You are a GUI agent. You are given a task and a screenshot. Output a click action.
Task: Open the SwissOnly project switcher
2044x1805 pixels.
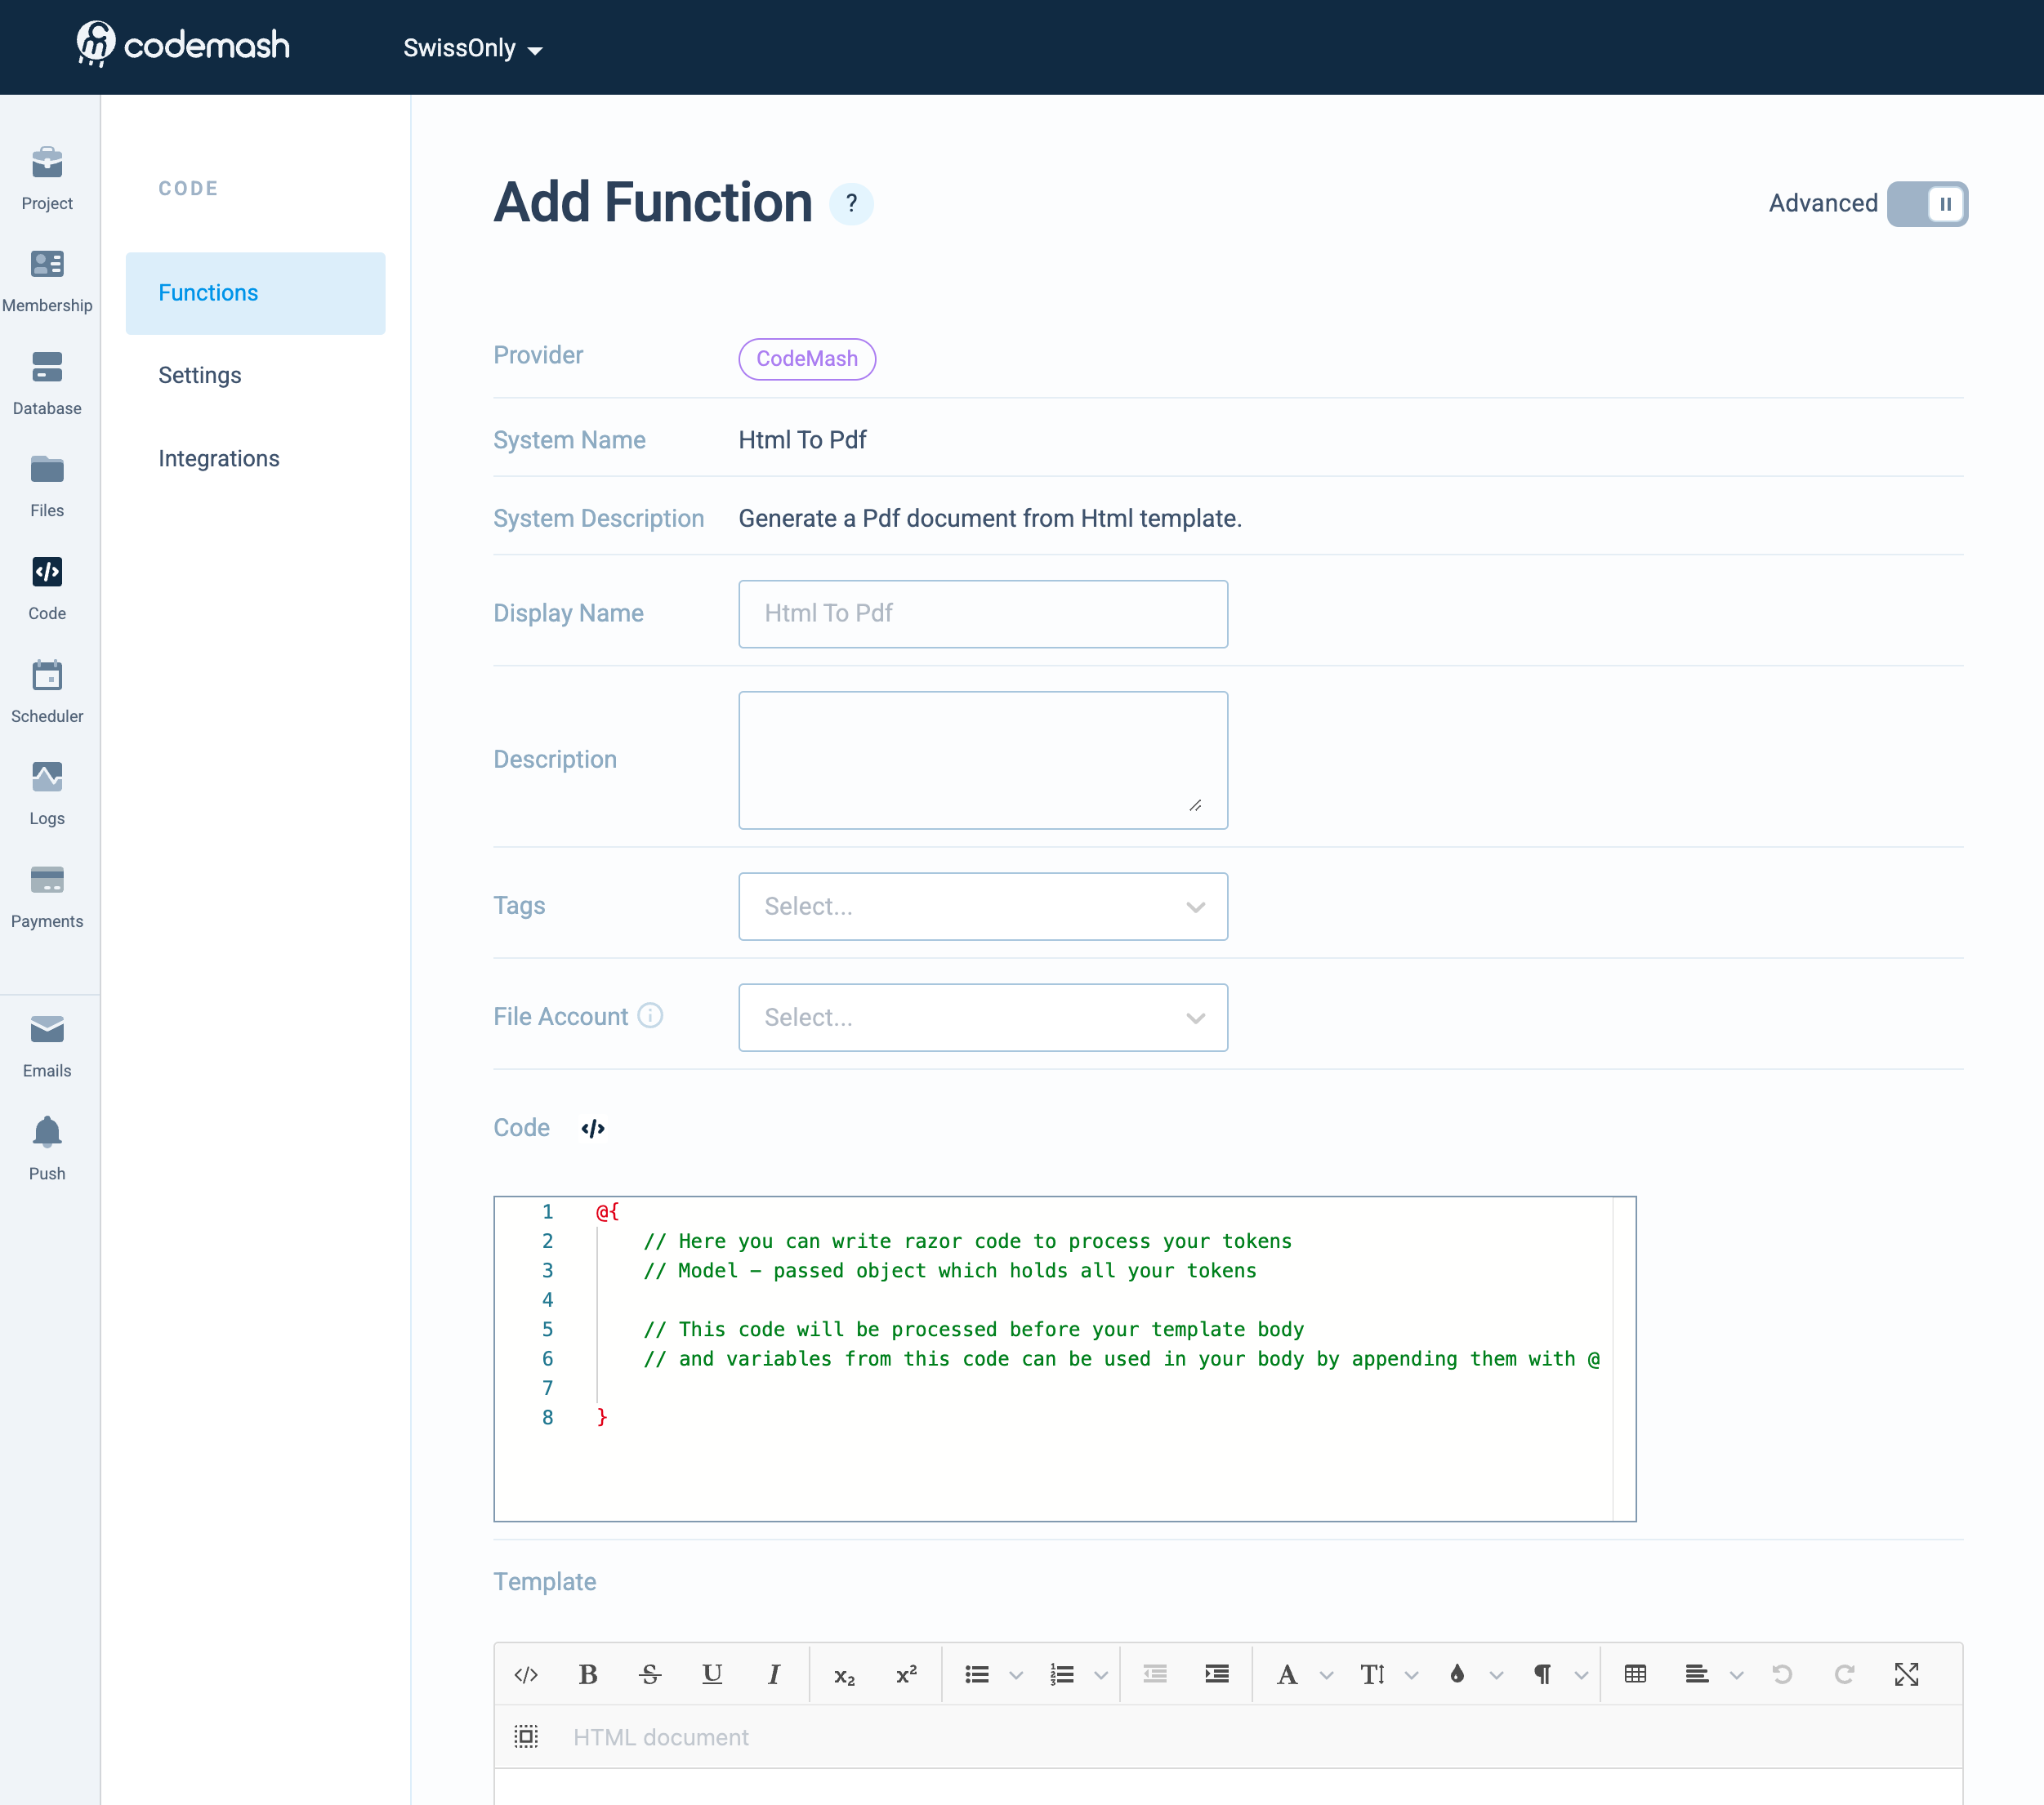[x=472, y=48]
